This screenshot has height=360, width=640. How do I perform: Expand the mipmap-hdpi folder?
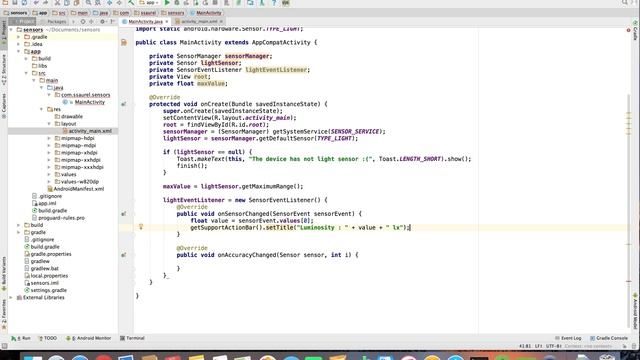pyautogui.click(x=49, y=138)
